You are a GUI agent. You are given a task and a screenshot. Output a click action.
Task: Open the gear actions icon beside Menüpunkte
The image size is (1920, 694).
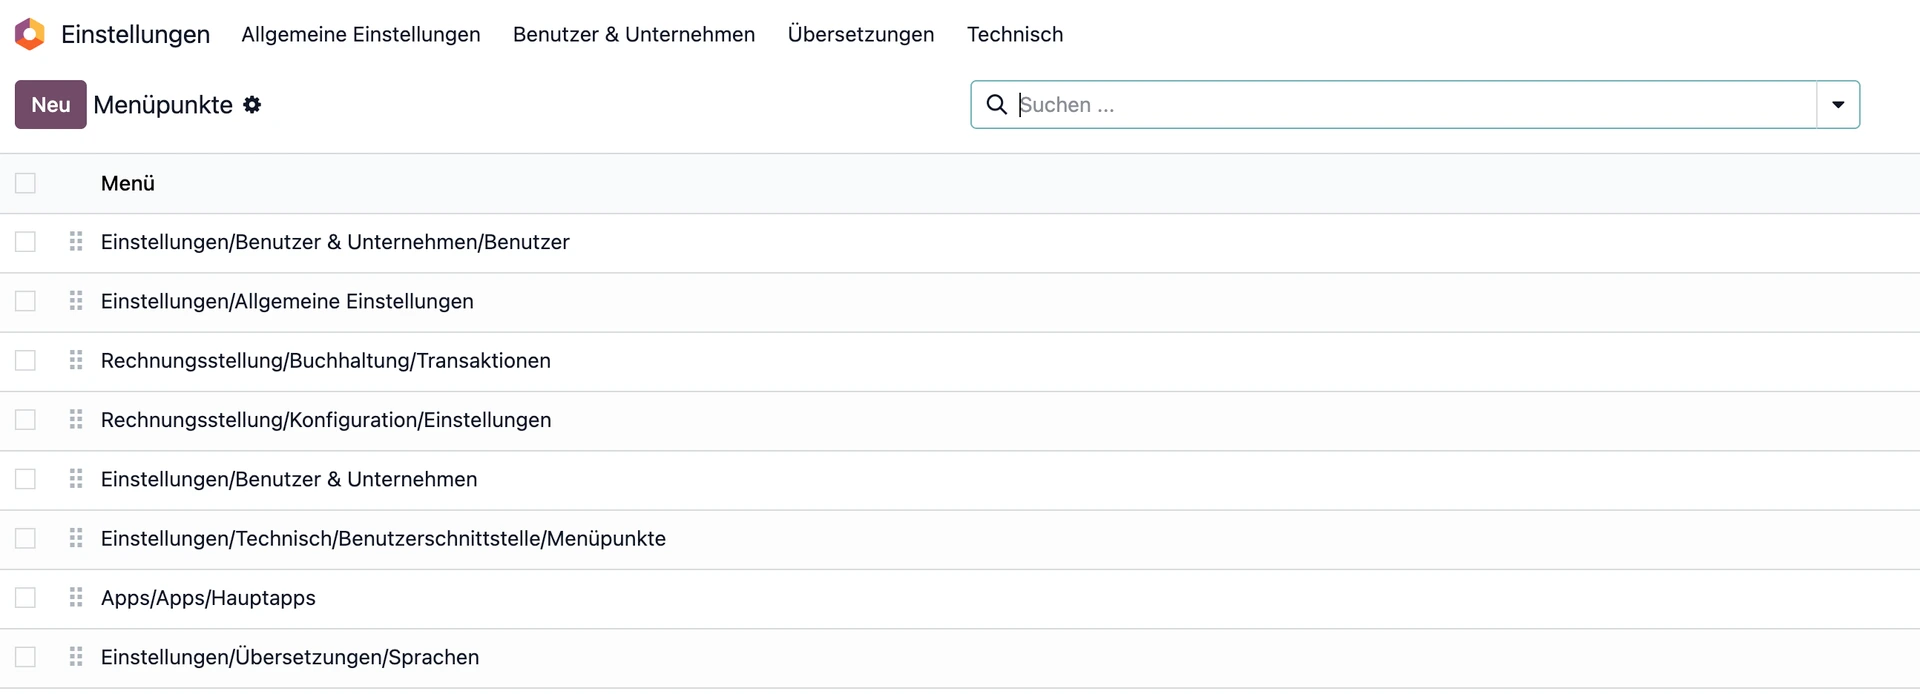tap(252, 105)
